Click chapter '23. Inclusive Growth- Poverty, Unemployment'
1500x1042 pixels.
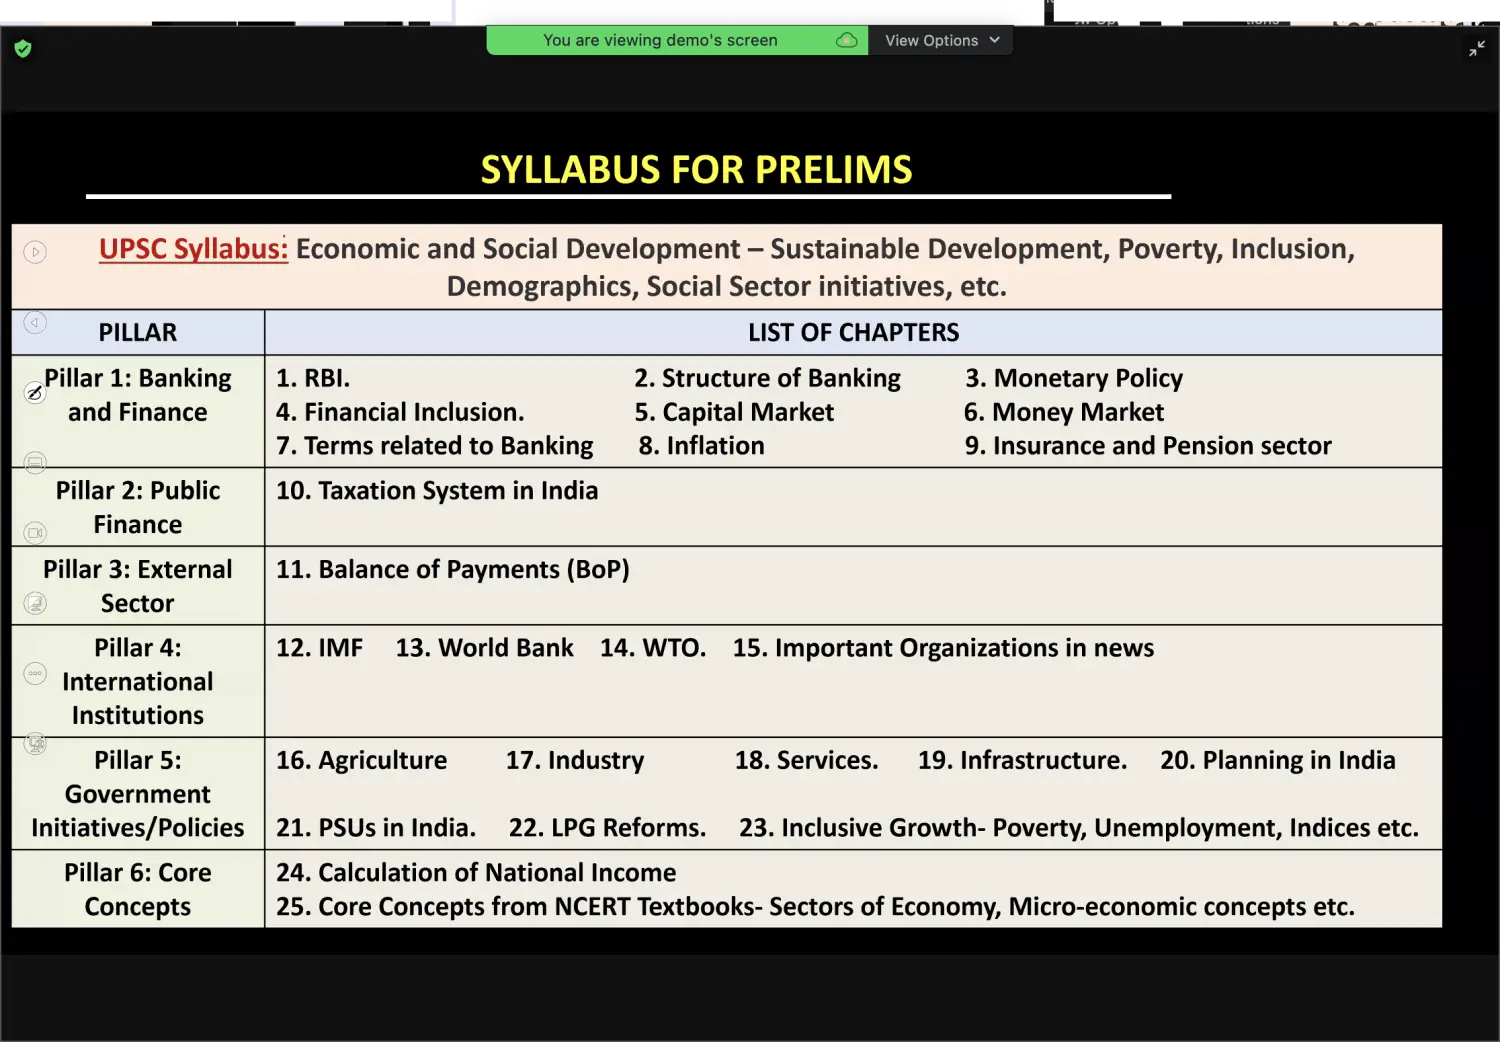click(1010, 828)
